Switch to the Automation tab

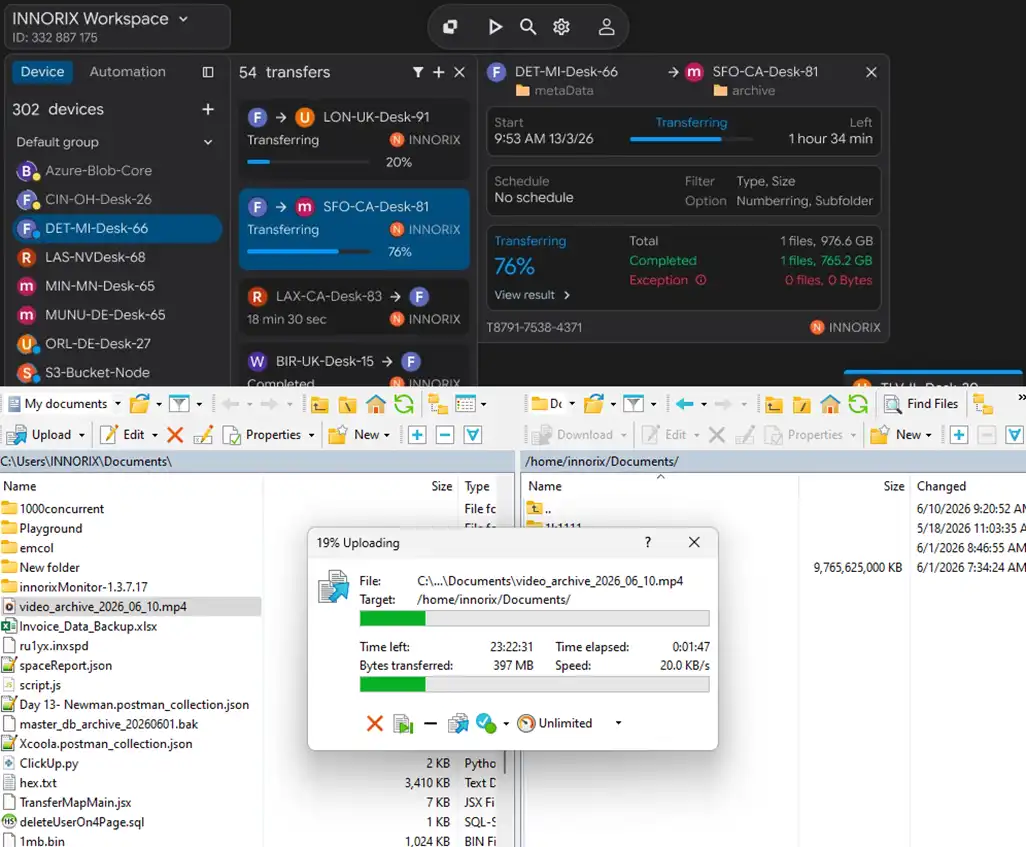128,72
